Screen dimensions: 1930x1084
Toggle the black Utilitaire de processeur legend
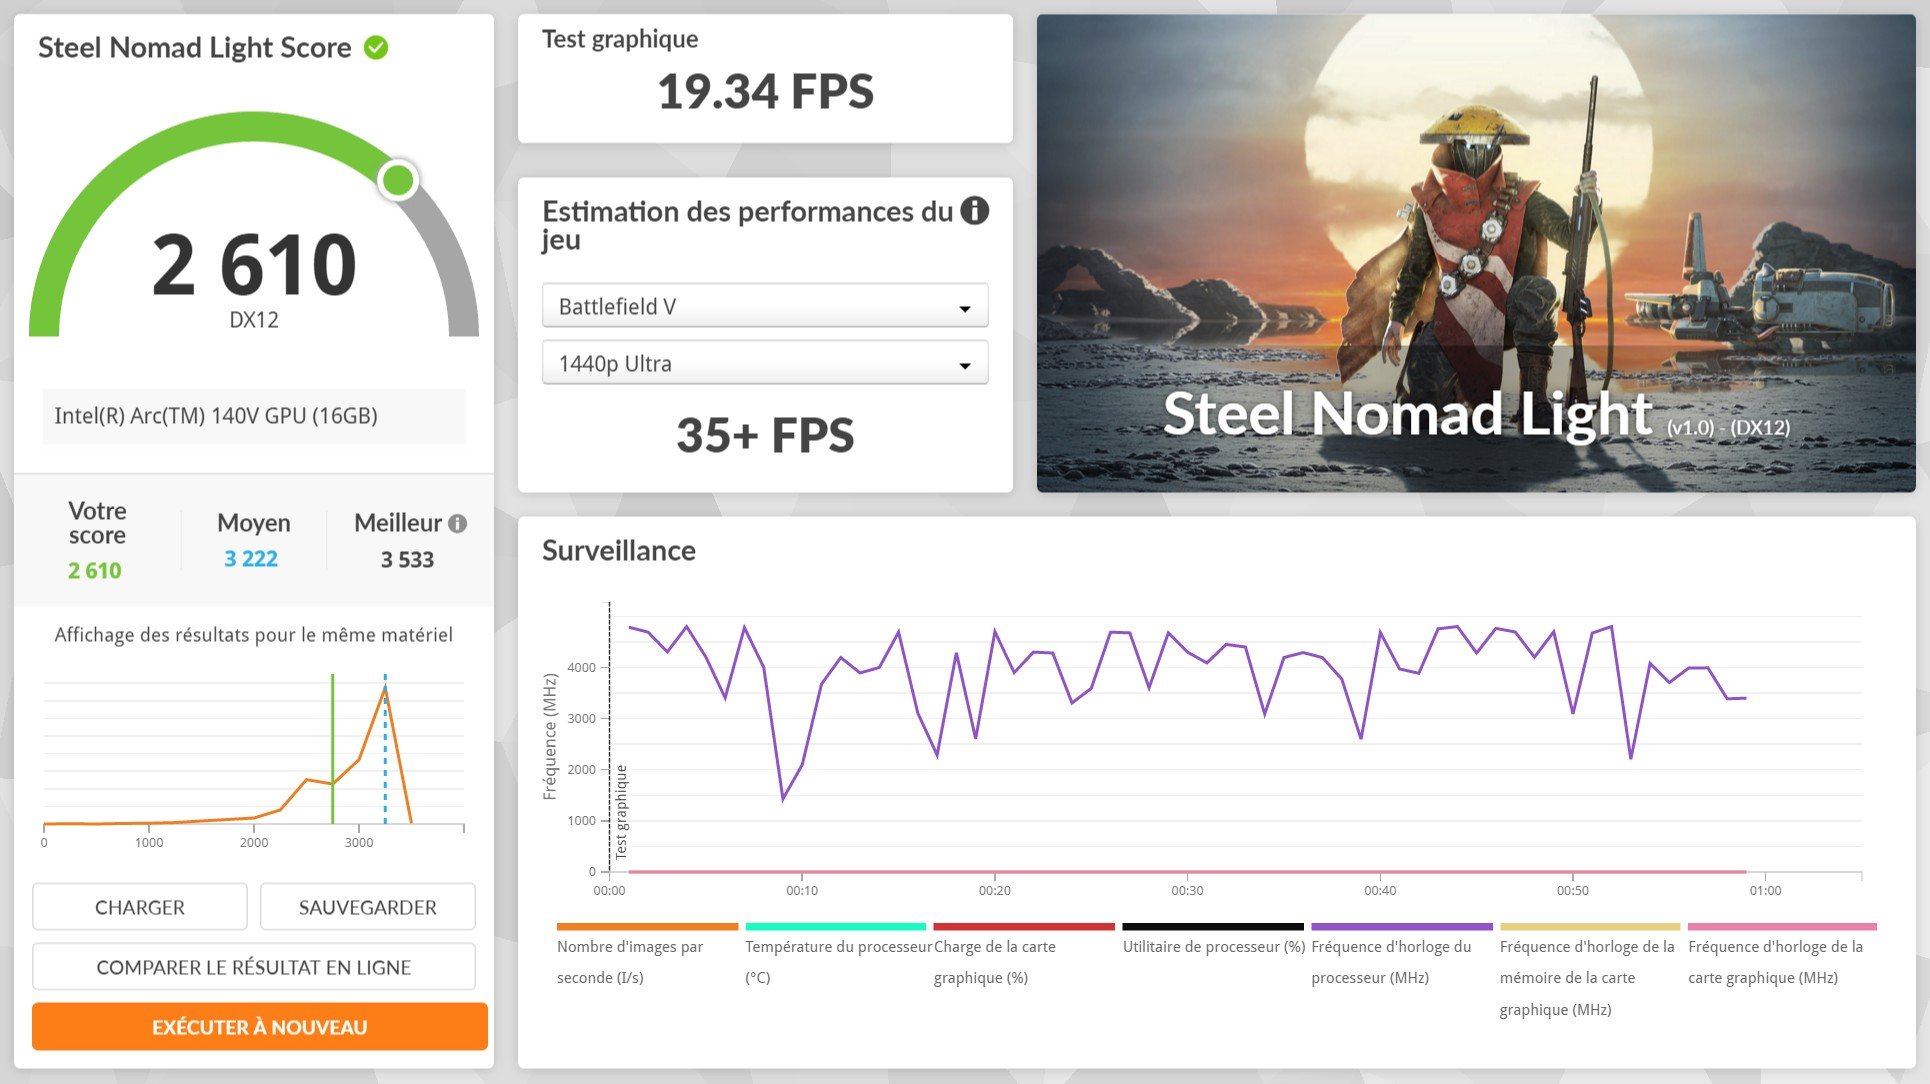click(x=1213, y=940)
